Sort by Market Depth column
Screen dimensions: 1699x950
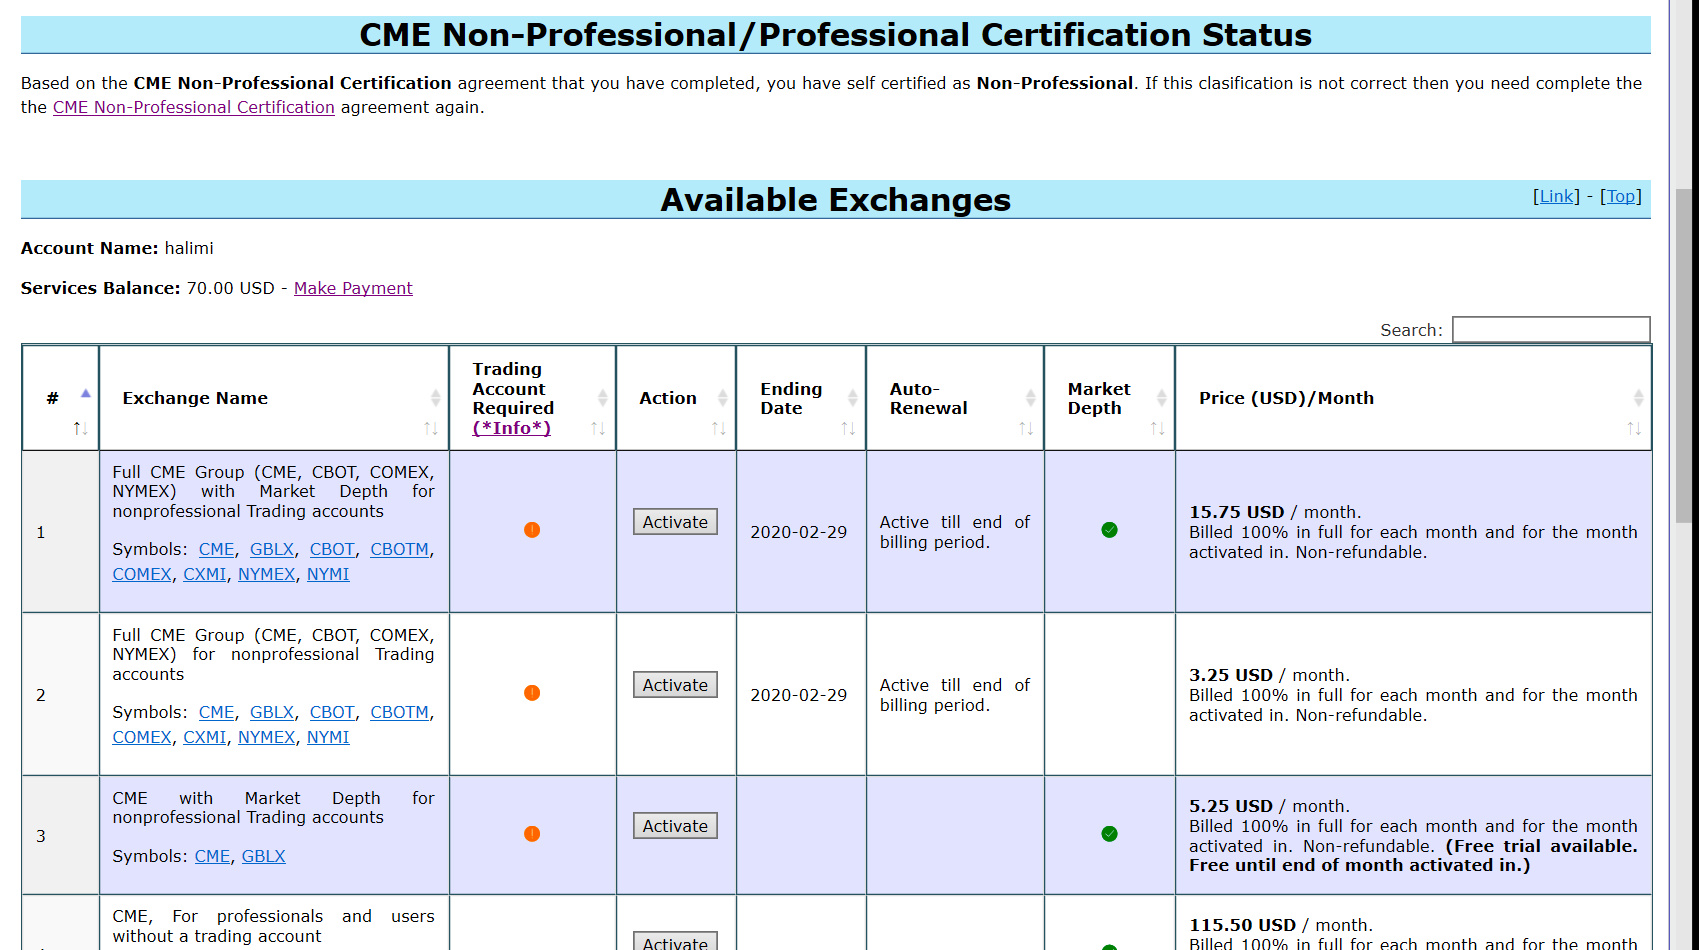pyautogui.click(x=1110, y=398)
